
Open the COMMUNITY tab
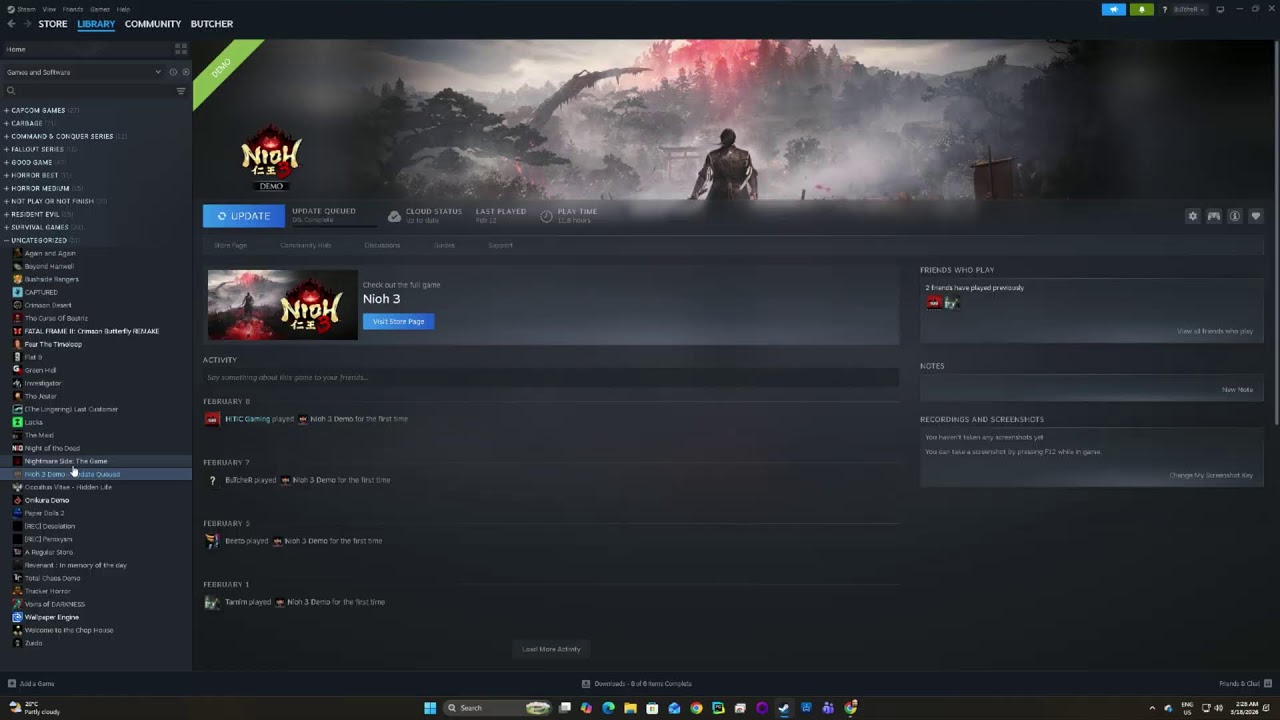click(x=153, y=24)
